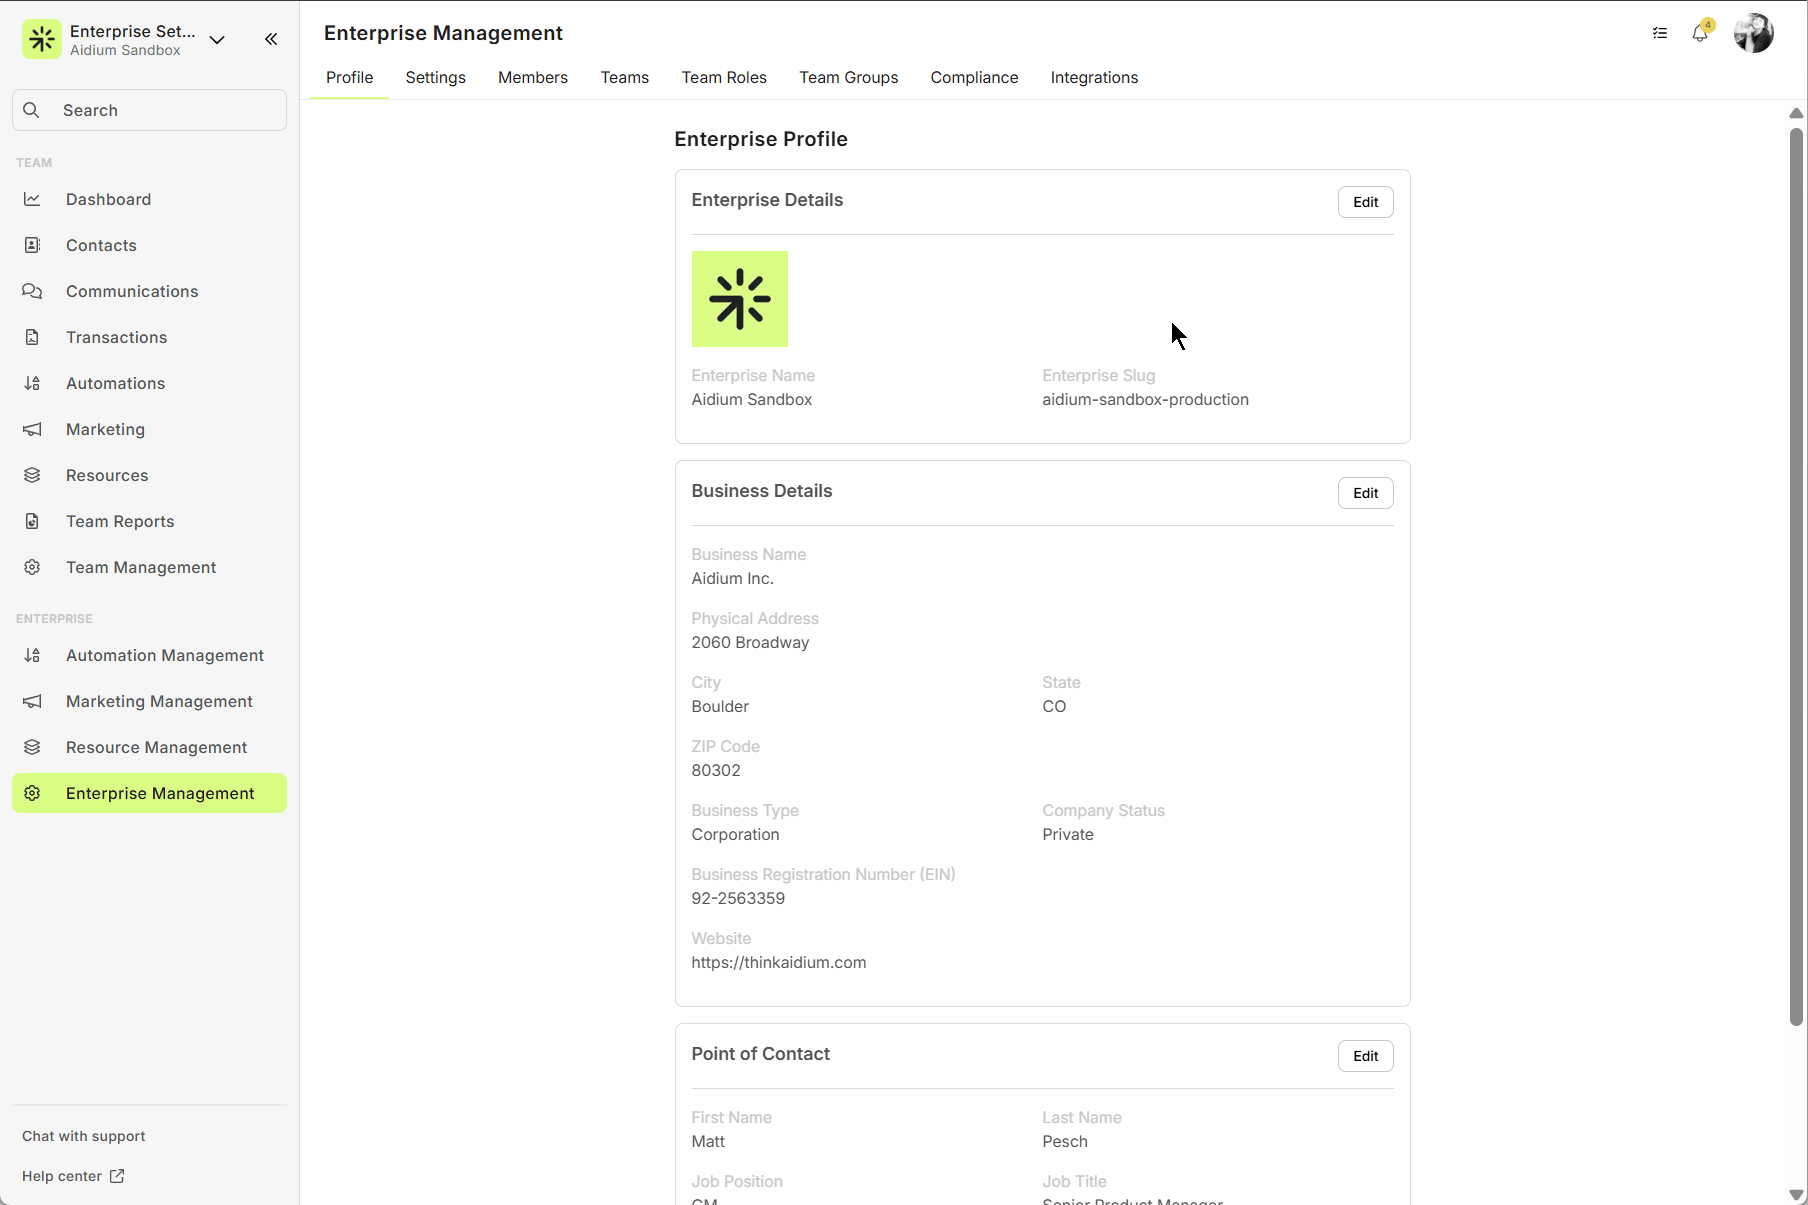The image size is (1808, 1205).
Task: Click the Team Management gear icon
Action: (x=32, y=567)
